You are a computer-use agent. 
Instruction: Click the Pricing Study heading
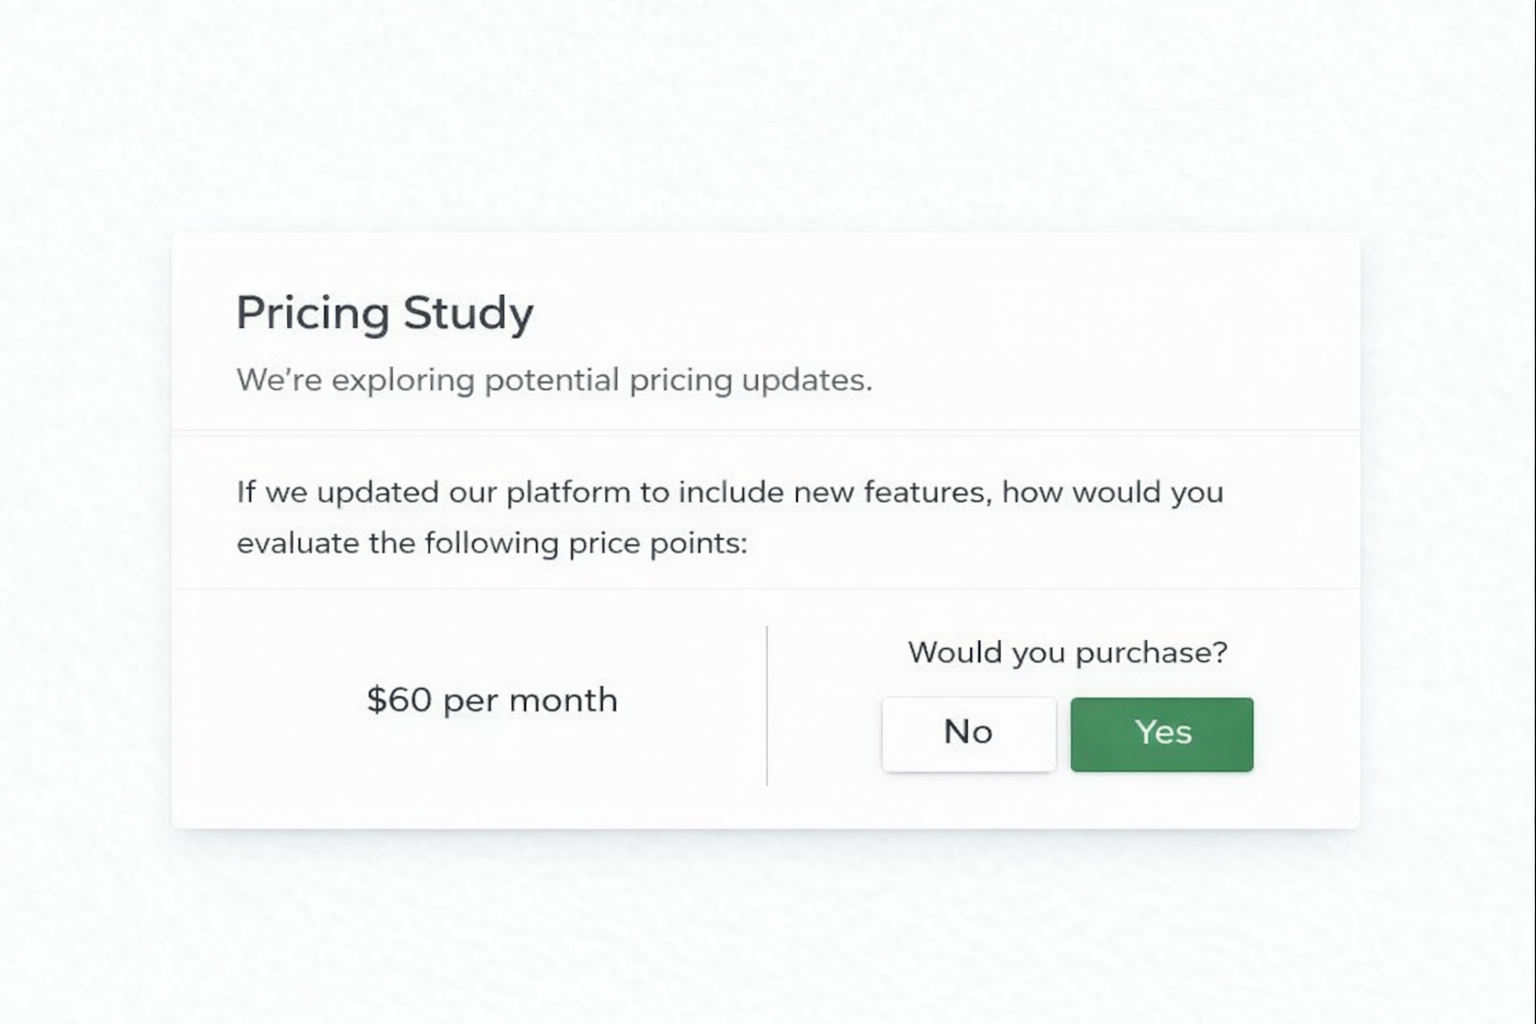pyautogui.click(x=385, y=313)
